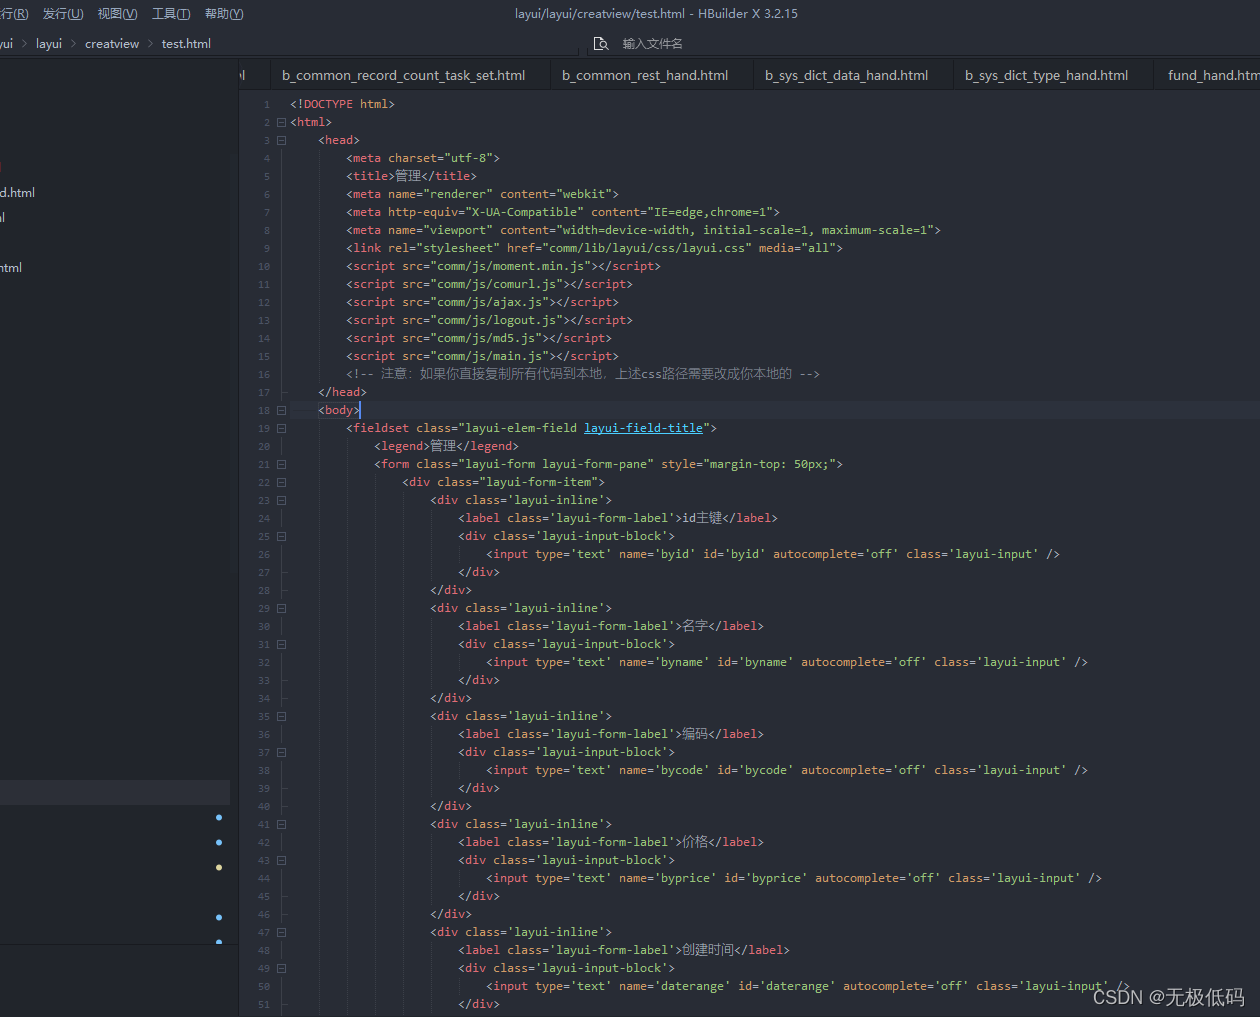Image resolution: width=1260 pixels, height=1017 pixels.
Task: Click the layui breadcrumb segment
Action: coord(49,44)
